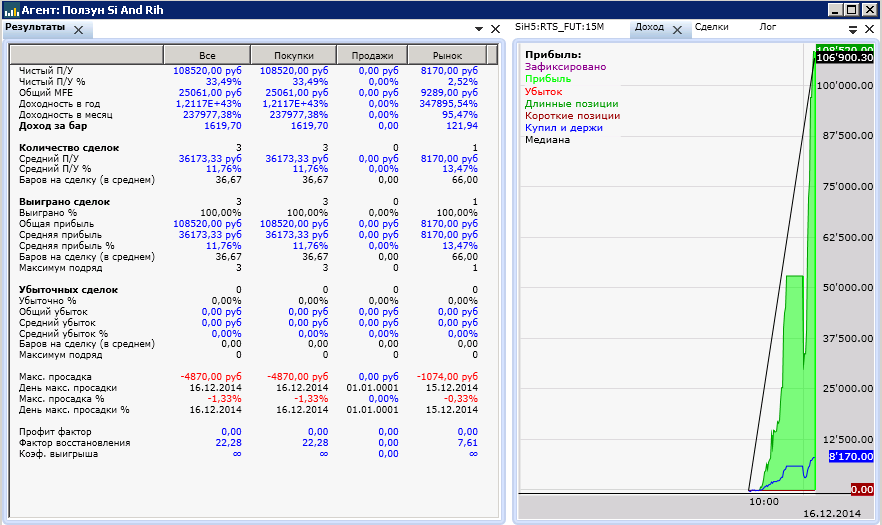882x525 pixels.
Task: Close the right chart panel group
Action: [x=870, y=30]
